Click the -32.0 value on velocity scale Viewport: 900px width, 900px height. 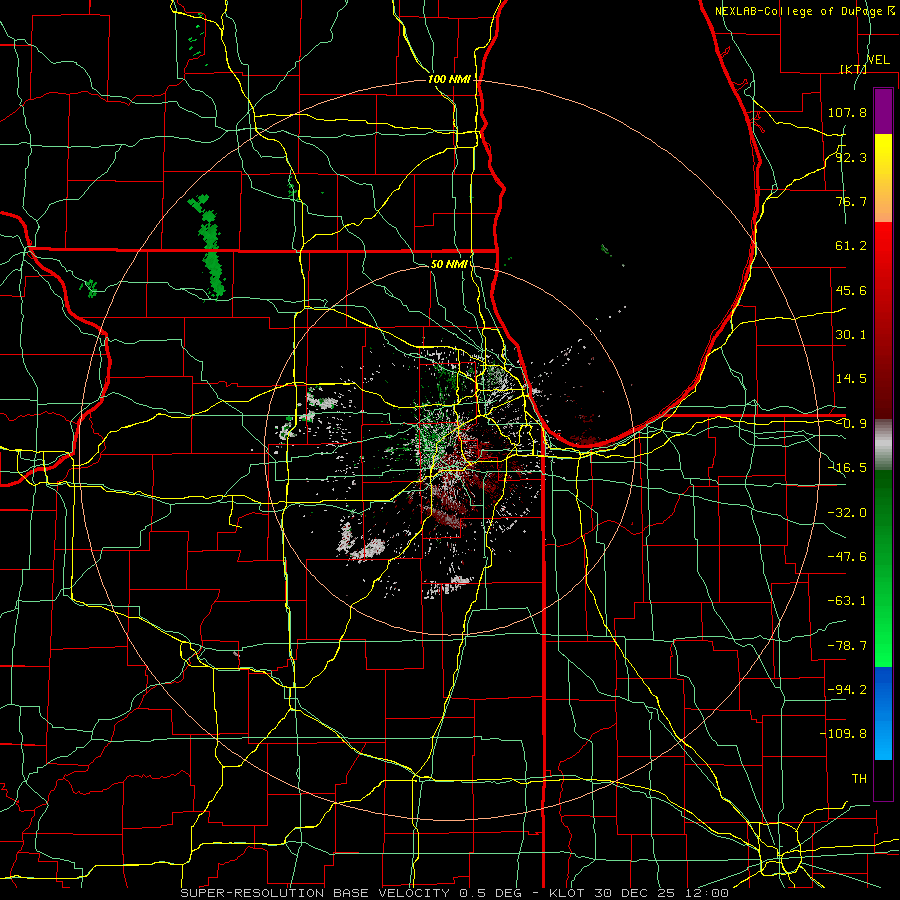[847, 513]
